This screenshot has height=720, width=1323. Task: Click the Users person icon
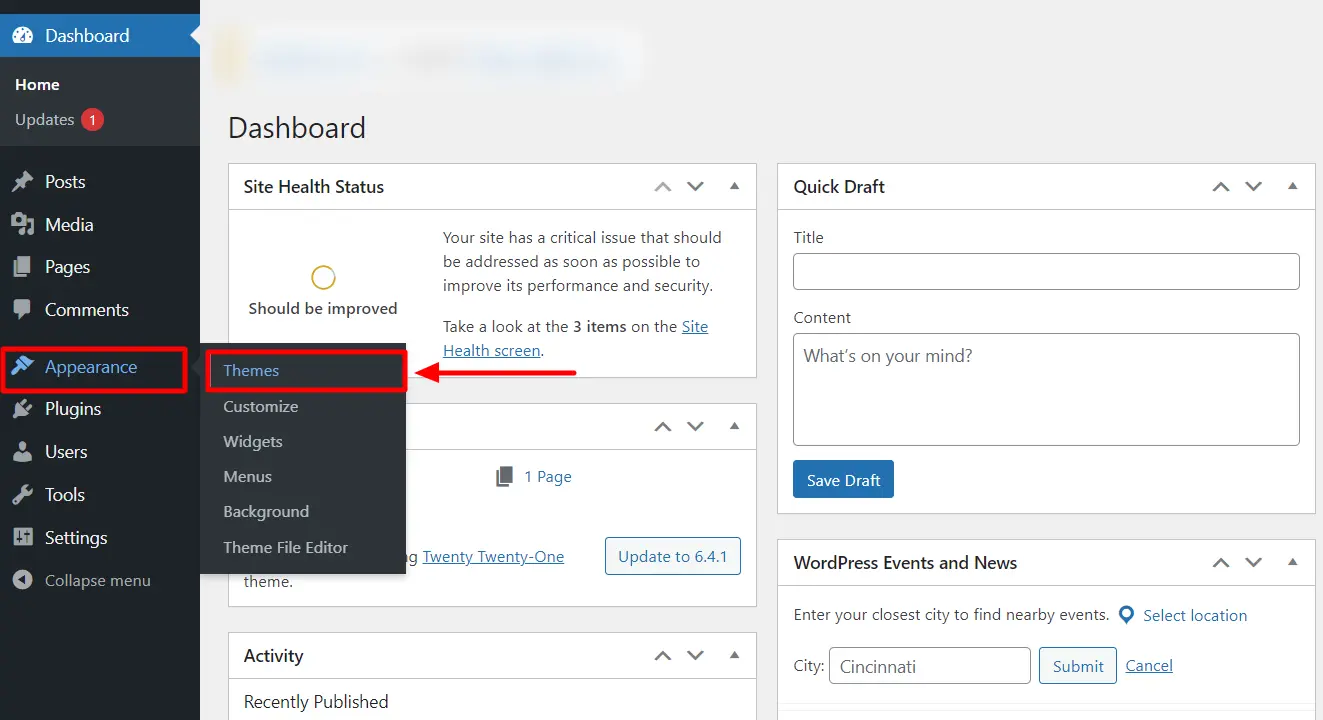(x=22, y=452)
